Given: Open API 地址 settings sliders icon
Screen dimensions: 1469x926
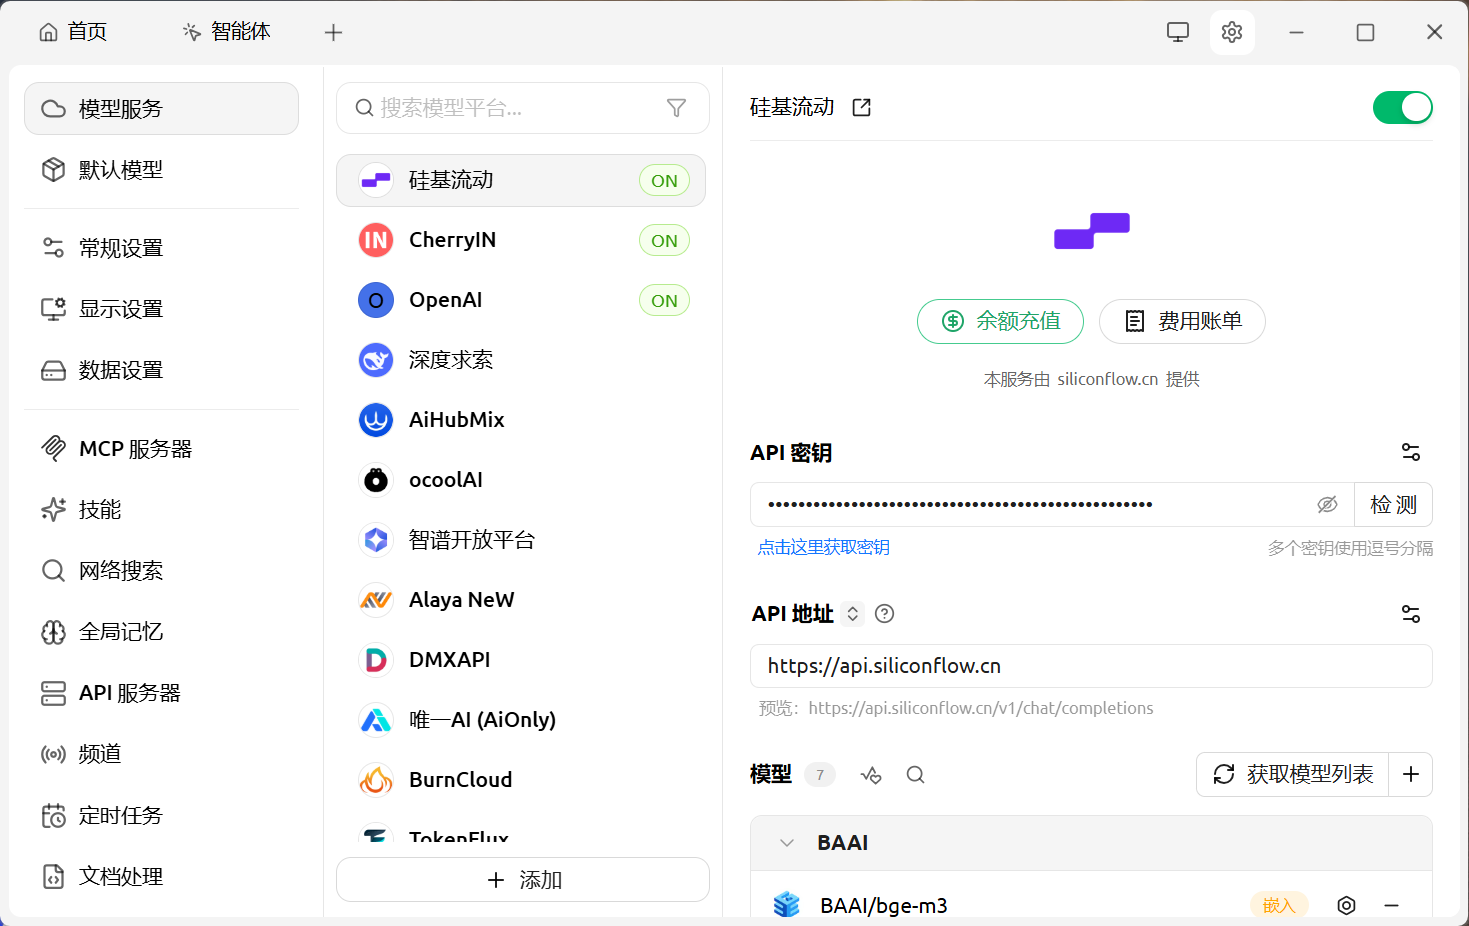Looking at the screenshot, I should click(1411, 614).
